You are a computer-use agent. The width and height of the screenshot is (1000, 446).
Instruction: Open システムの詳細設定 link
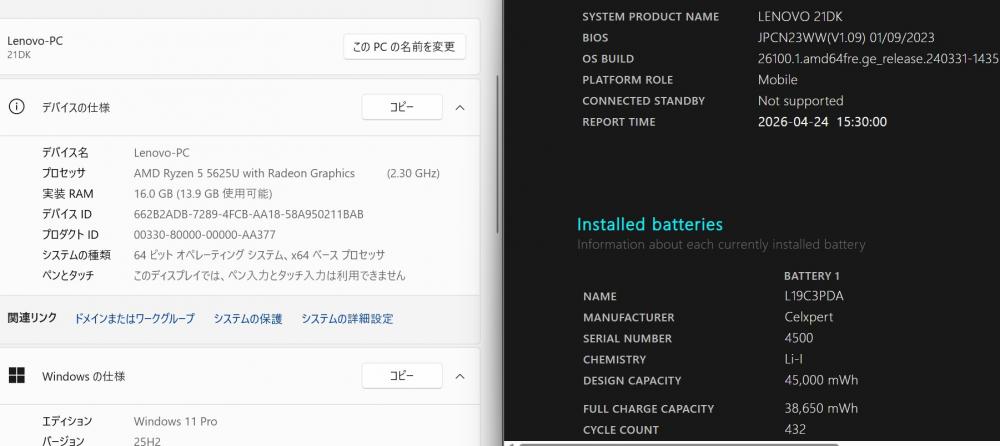pyautogui.click(x=347, y=318)
